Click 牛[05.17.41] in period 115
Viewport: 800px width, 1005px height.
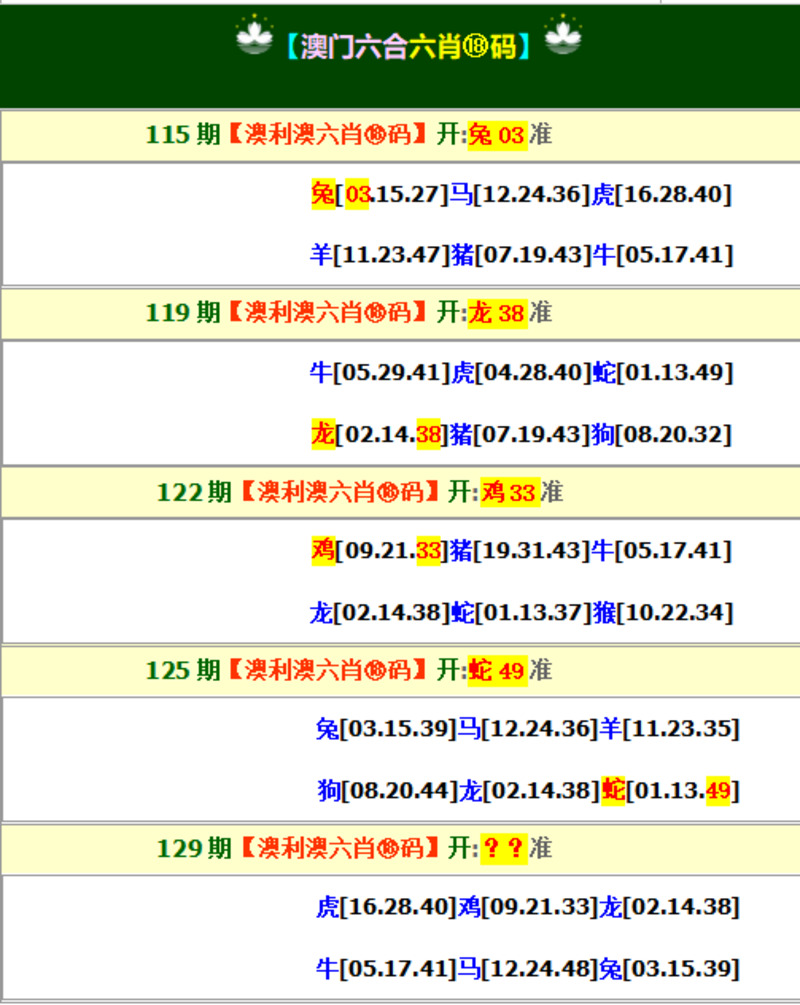click(662, 255)
